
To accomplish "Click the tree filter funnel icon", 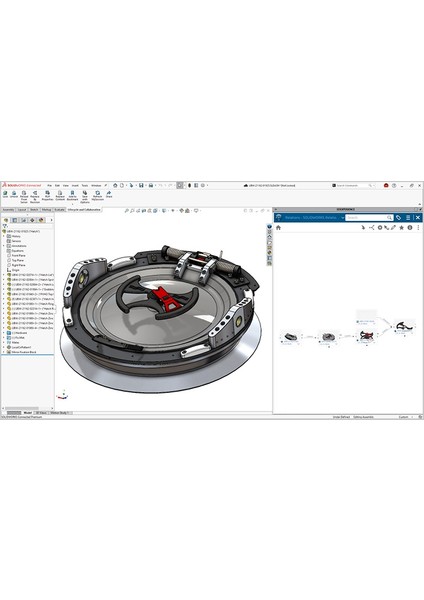I will tap(5, 226).
